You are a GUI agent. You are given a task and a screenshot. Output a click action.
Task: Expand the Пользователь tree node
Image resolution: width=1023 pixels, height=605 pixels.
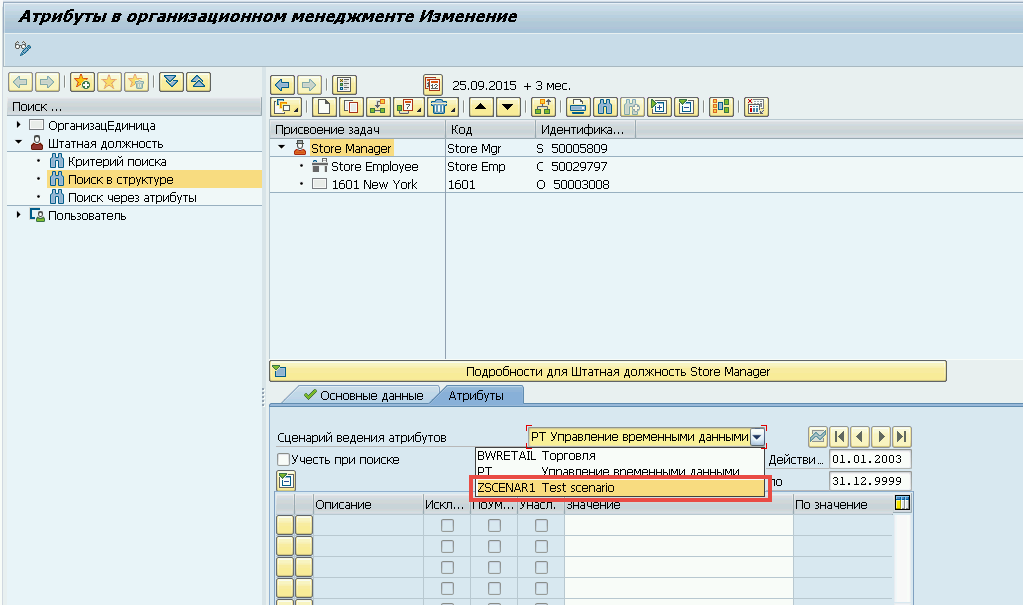pyautogui.click(x=18, y=215)
